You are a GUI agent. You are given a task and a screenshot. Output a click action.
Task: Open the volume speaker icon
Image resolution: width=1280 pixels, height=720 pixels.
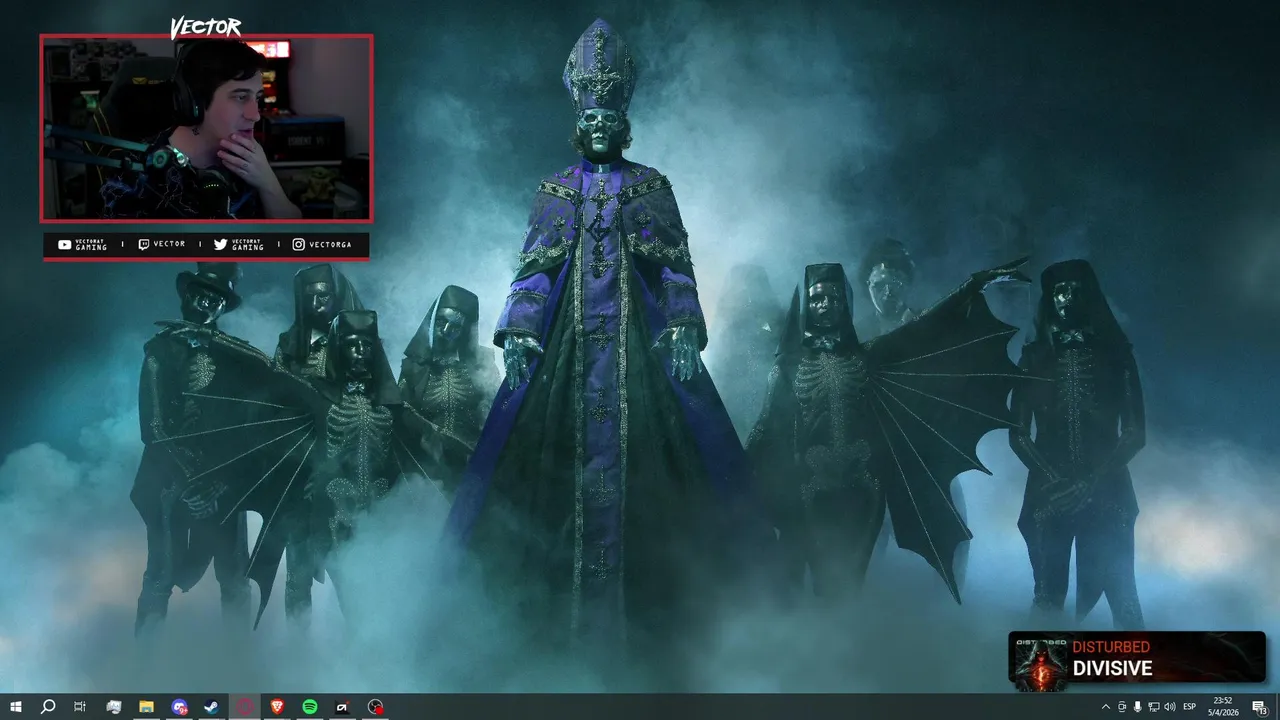(x=1170, y=707)
